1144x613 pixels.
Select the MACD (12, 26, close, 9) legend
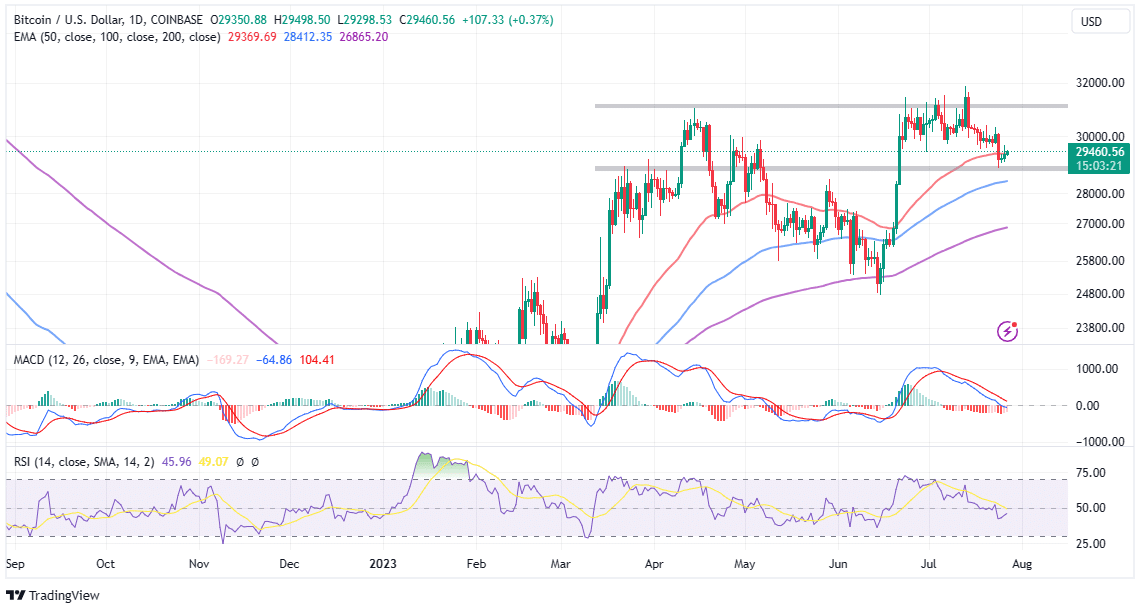coord(105,360)
